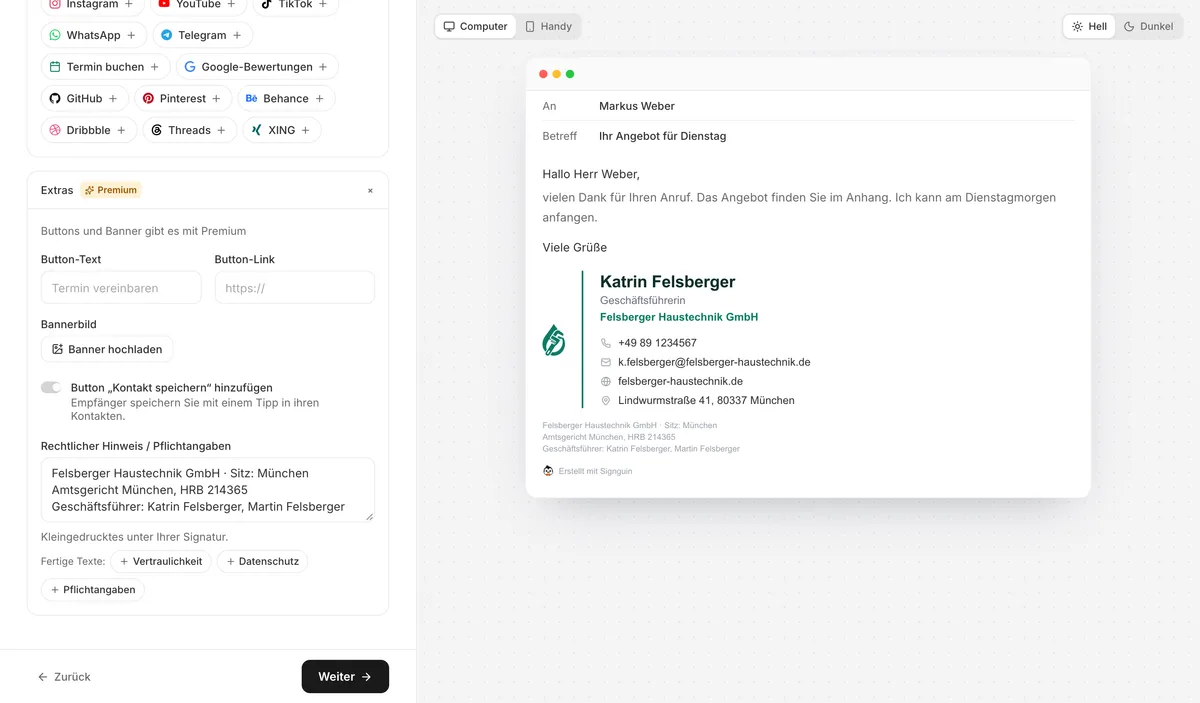The width and height of the screenshot is (1200, 703).
Task: Add Dribbble chip
Action: tap(89, 130)
